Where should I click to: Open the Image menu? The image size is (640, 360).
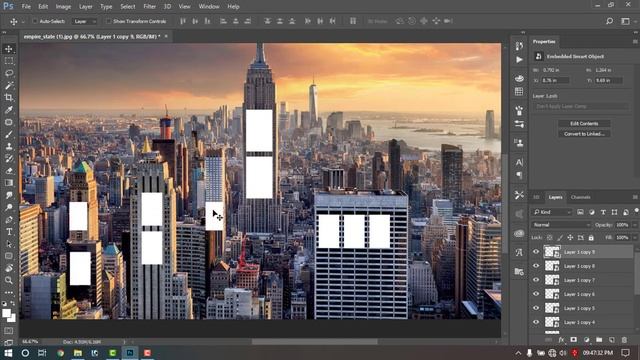click(x=63, y=7)
